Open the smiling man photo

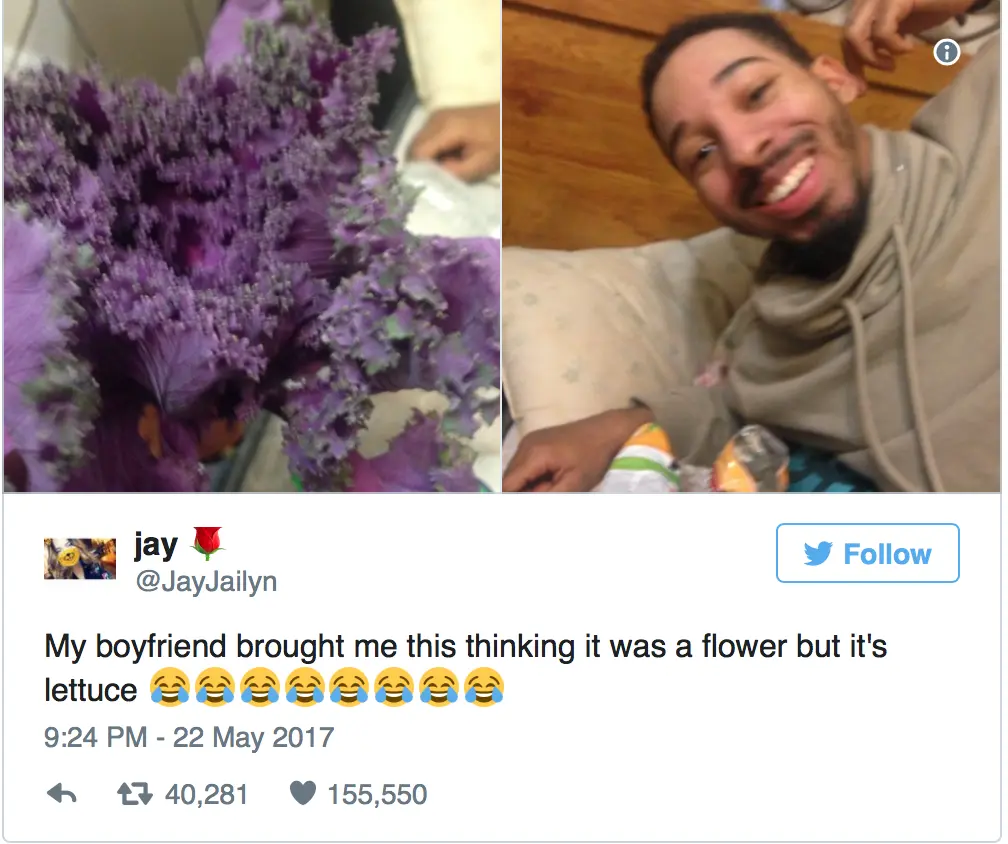pyautogui.click(x=751, y=246)
